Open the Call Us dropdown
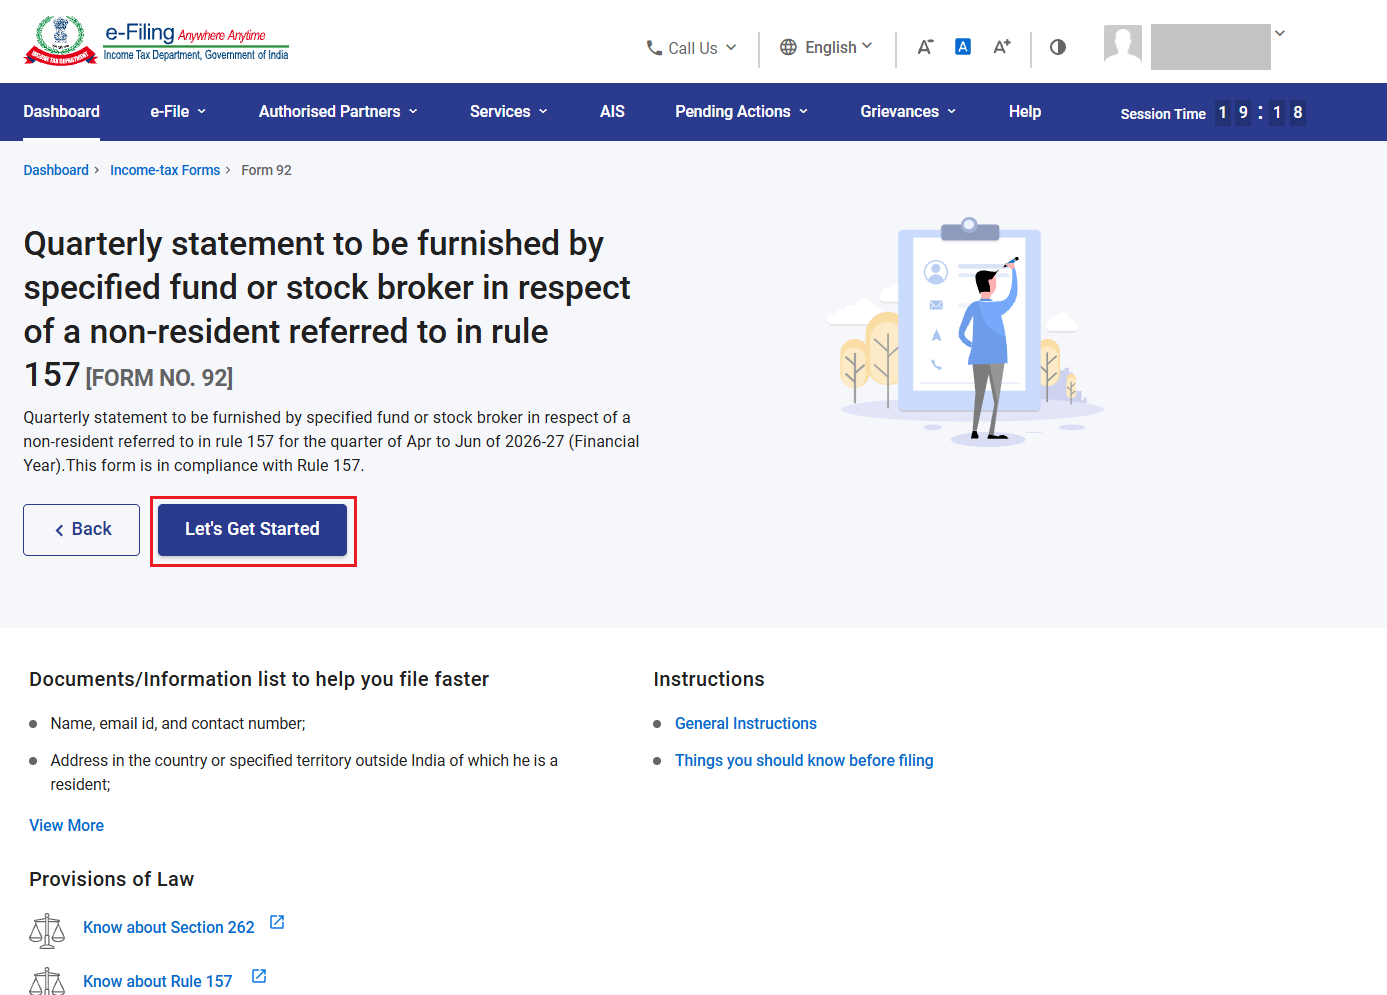 click(x=691, y=48)
